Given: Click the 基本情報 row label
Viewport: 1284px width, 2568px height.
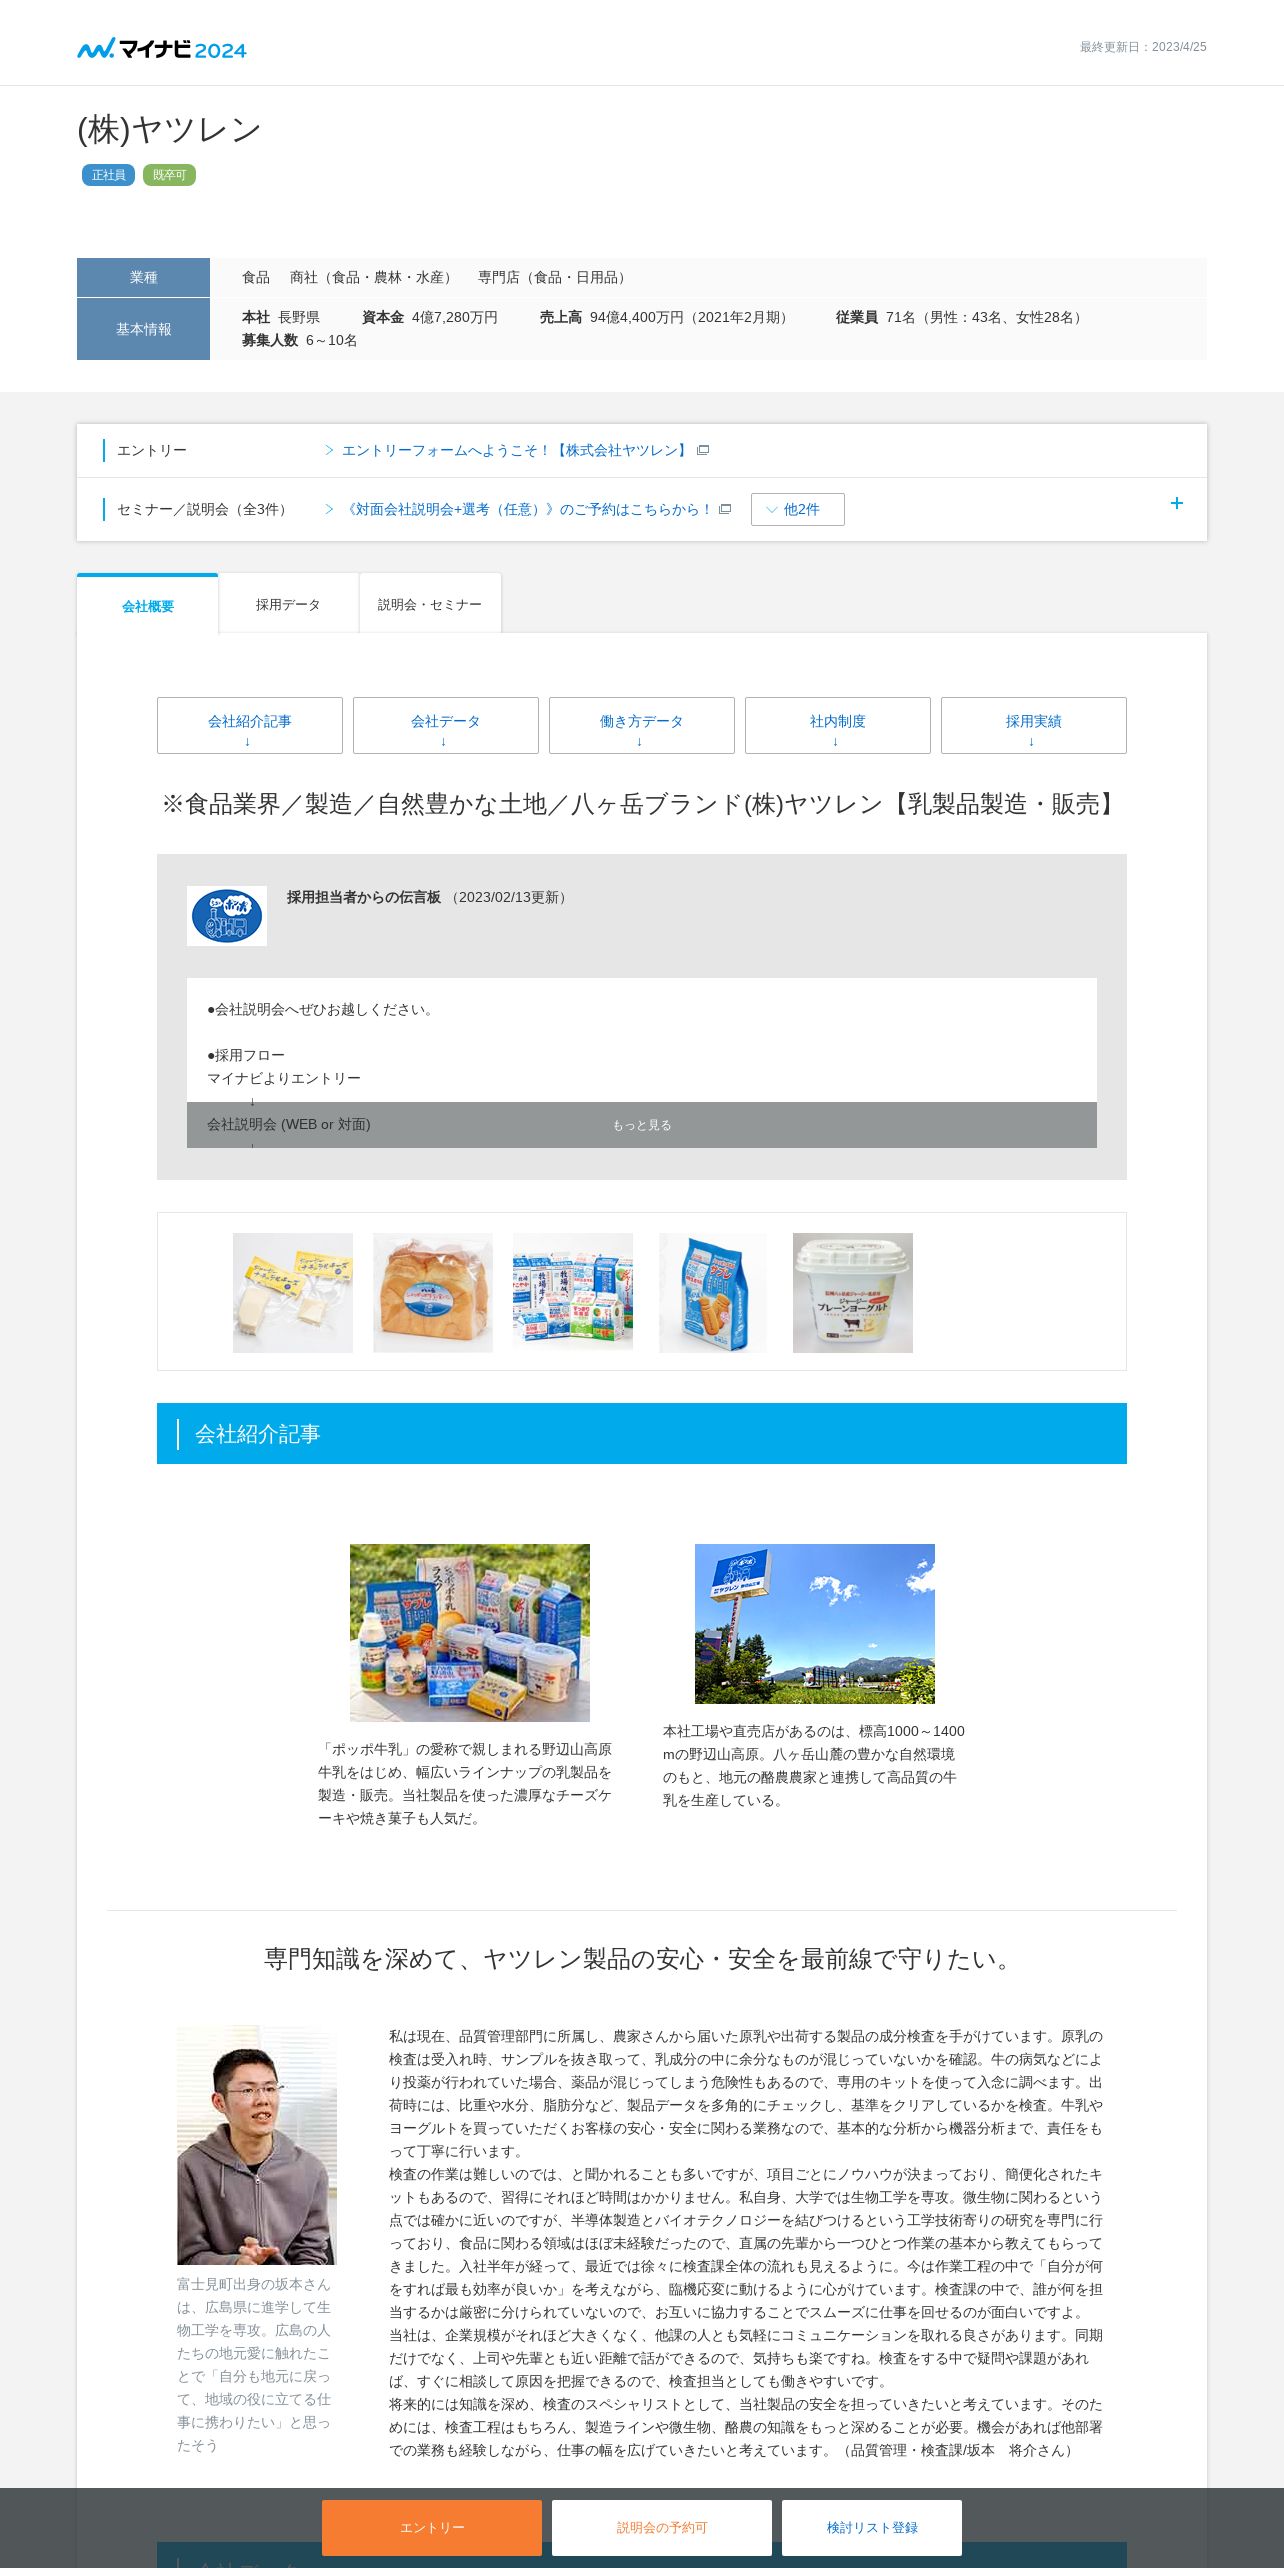Looking at the screenshot, I should 143,329.
